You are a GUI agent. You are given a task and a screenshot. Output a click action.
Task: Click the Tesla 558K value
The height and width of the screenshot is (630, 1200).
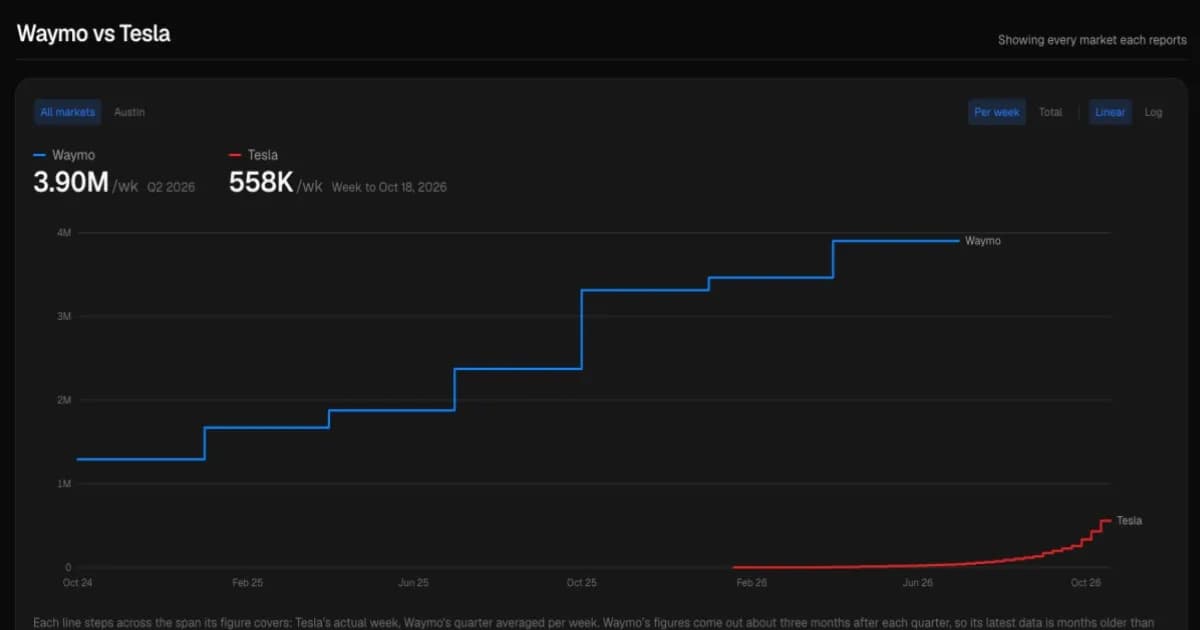coord(262,183)
